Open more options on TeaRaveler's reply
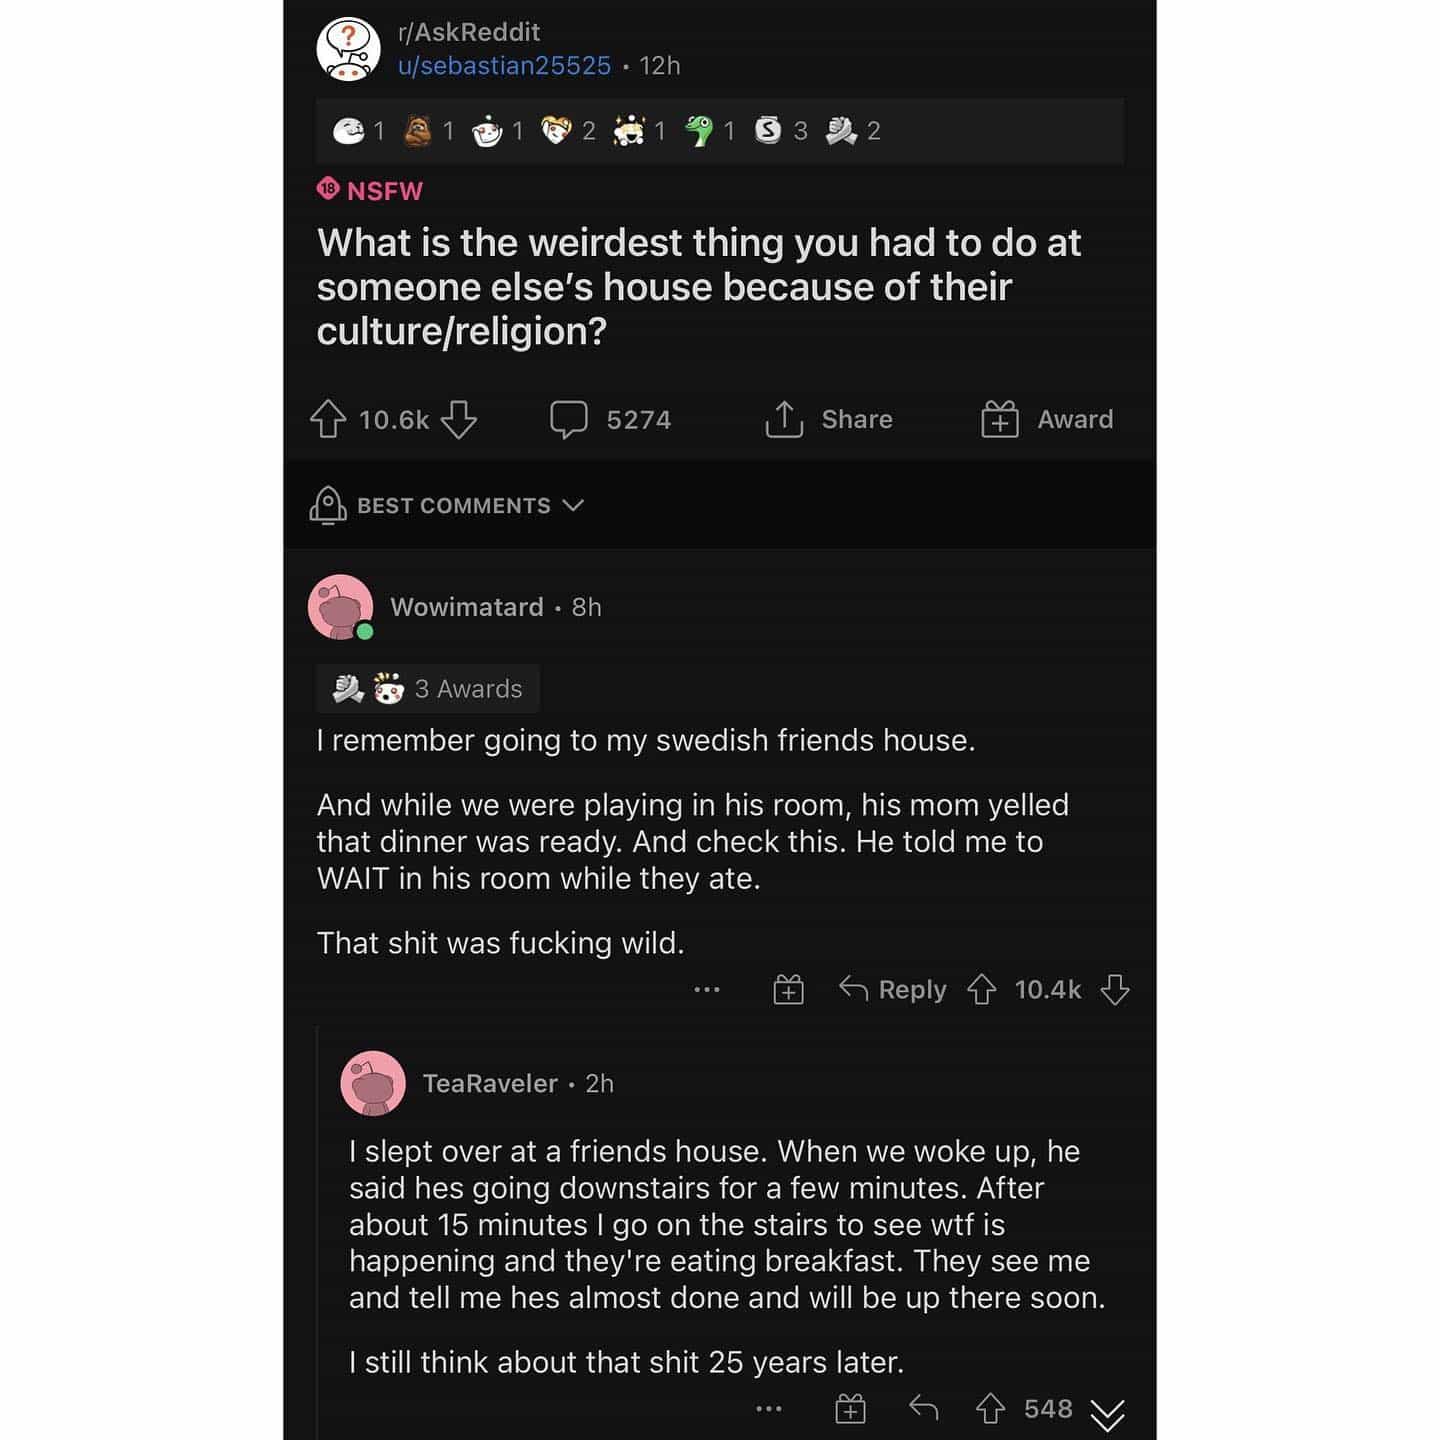This screenshot has height=1440, width=1440. pyautogui.click(x=769, y=1409)
